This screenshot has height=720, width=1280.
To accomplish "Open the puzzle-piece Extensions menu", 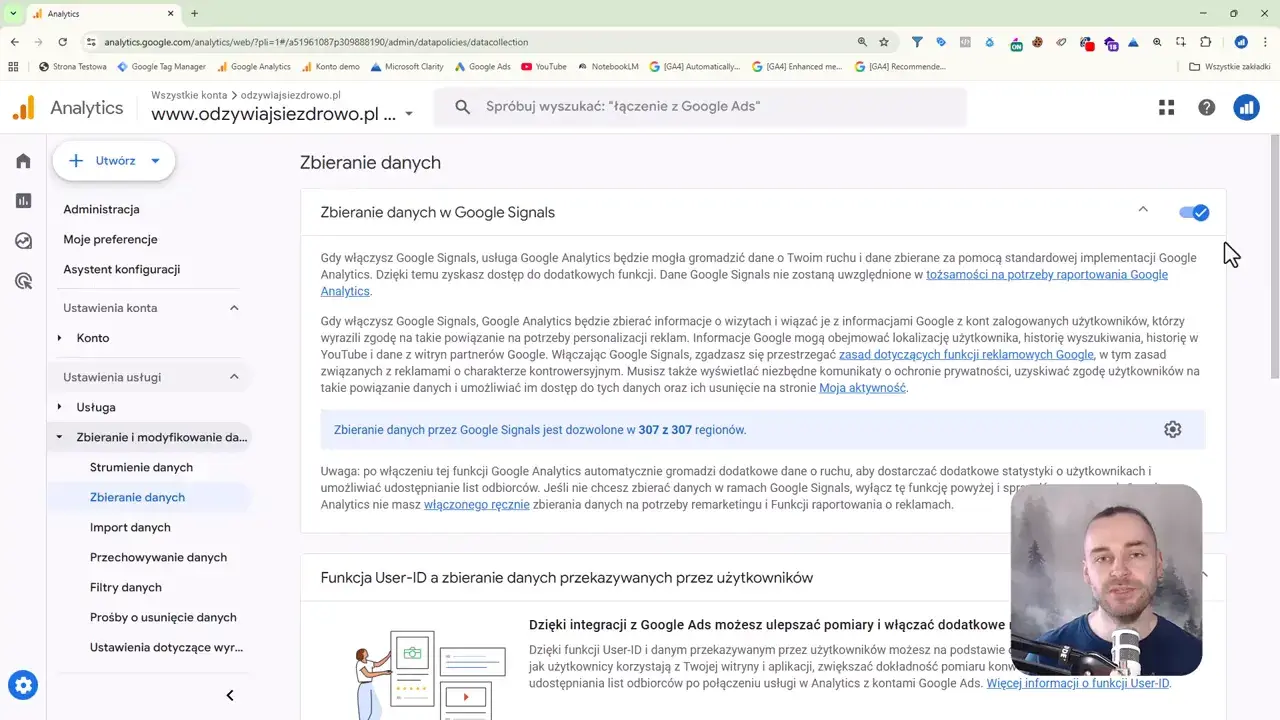I will click(x=1205, y=42).
